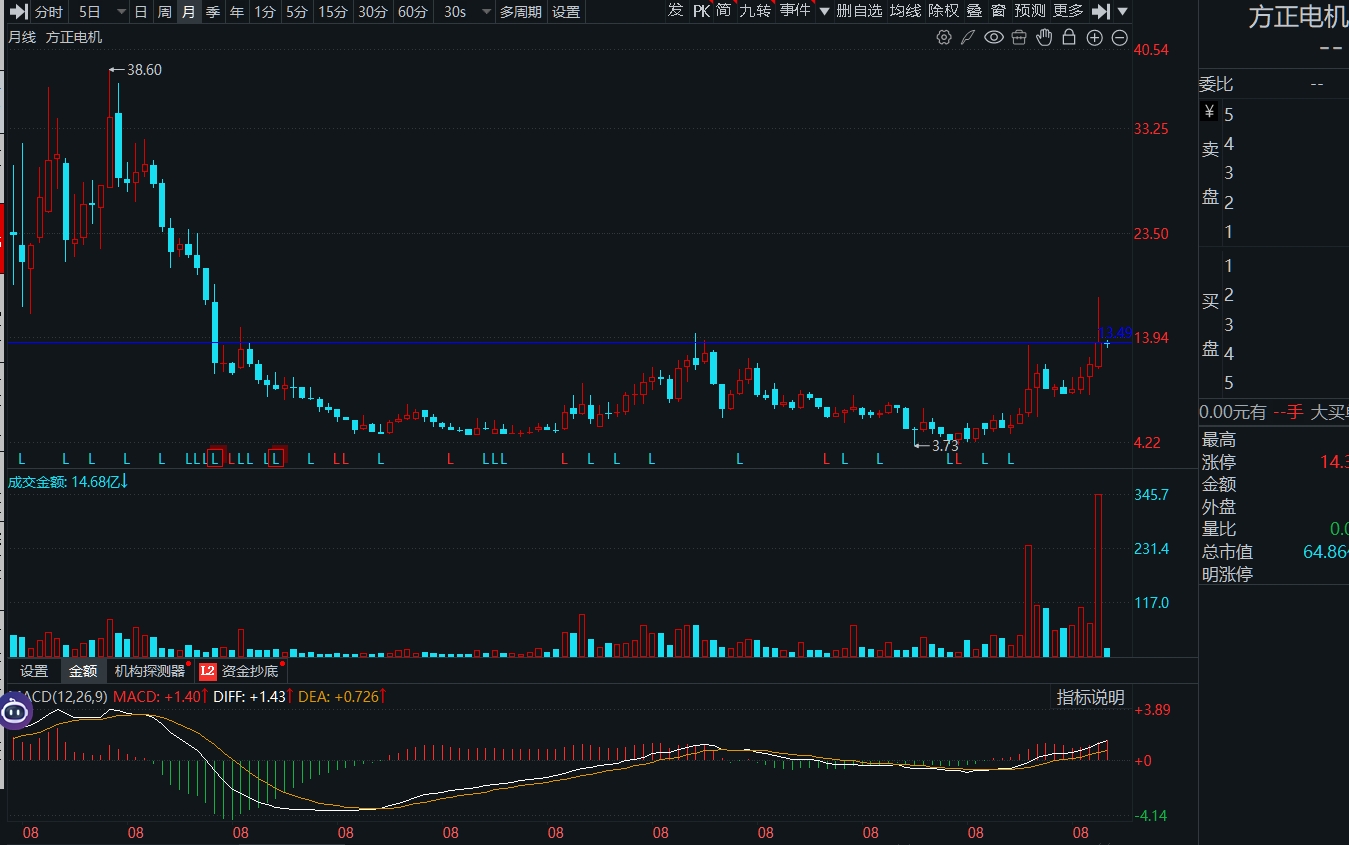Open the dropdown arrow at toolbar far right
Viewport: 1349px width, 845px height.
tap(1122, 12)
